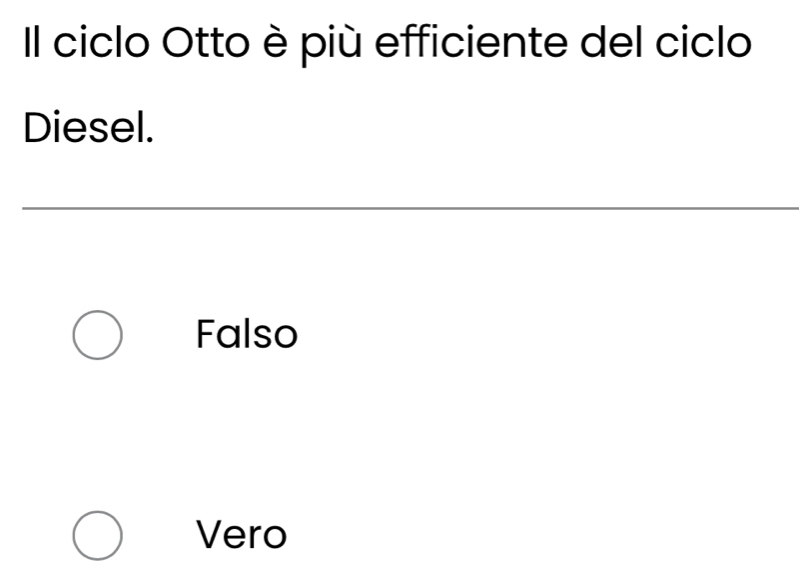Mark the statement as true
799x577 pixels.
point(99,536)
